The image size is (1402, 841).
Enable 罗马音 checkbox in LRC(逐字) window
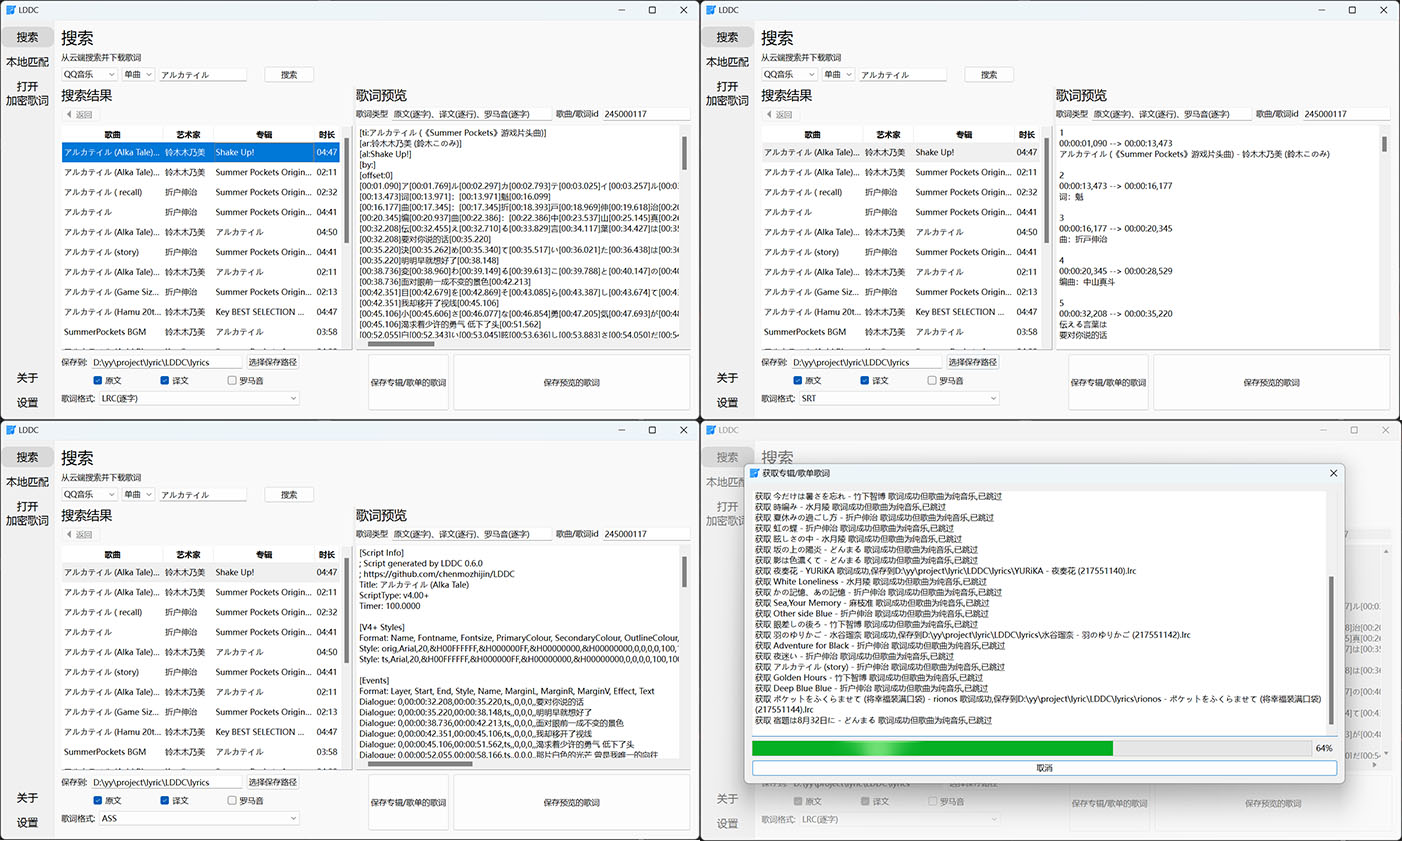[232, 380]
